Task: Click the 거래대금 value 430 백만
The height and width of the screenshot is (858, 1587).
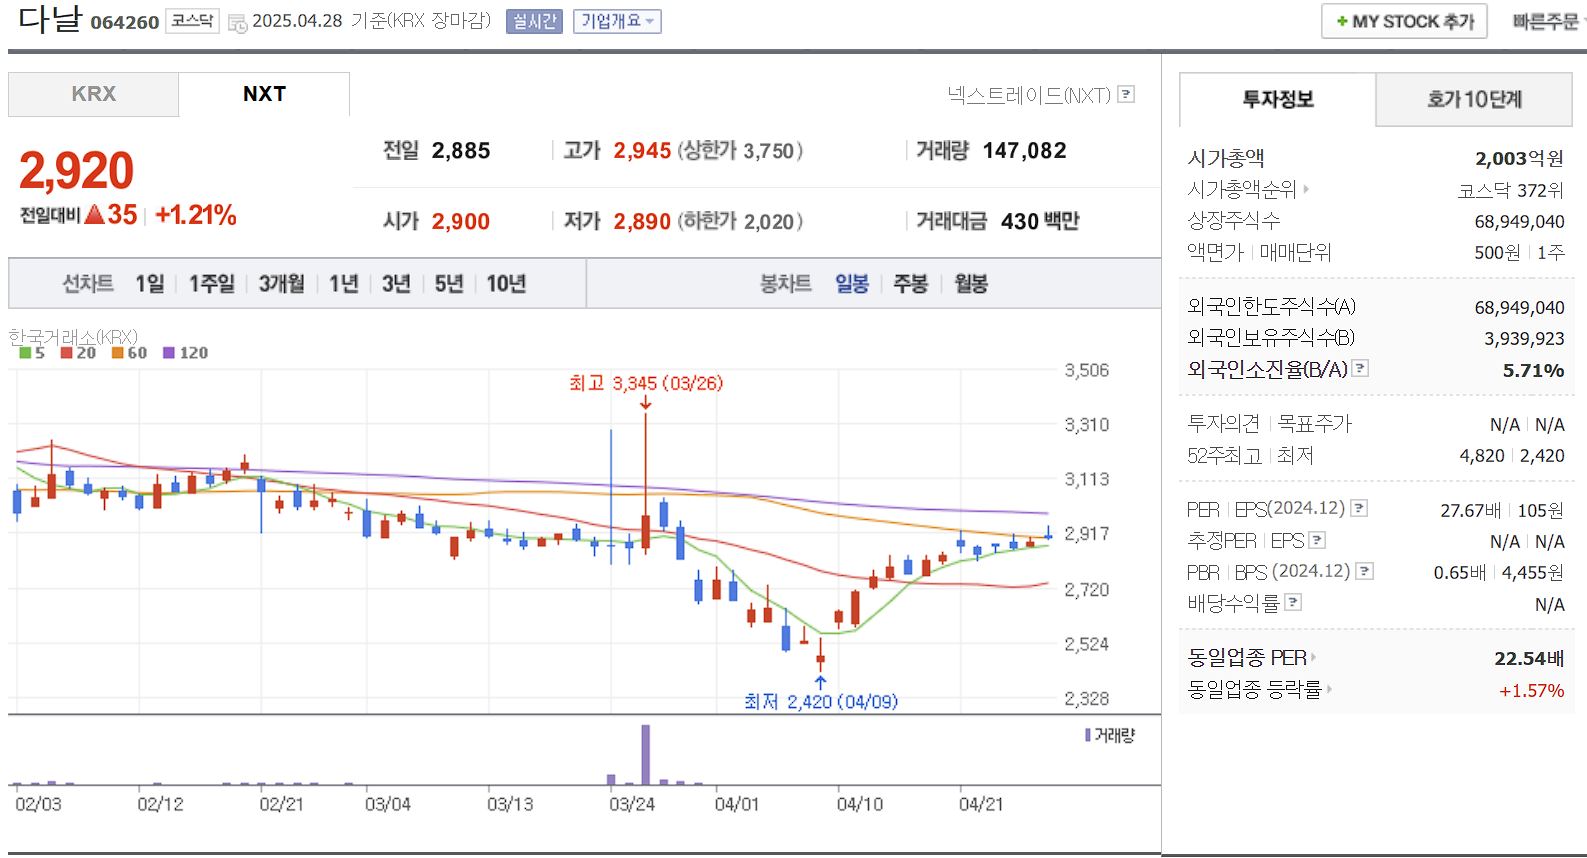Action: pyautogui.click(x=1040, y=222)
